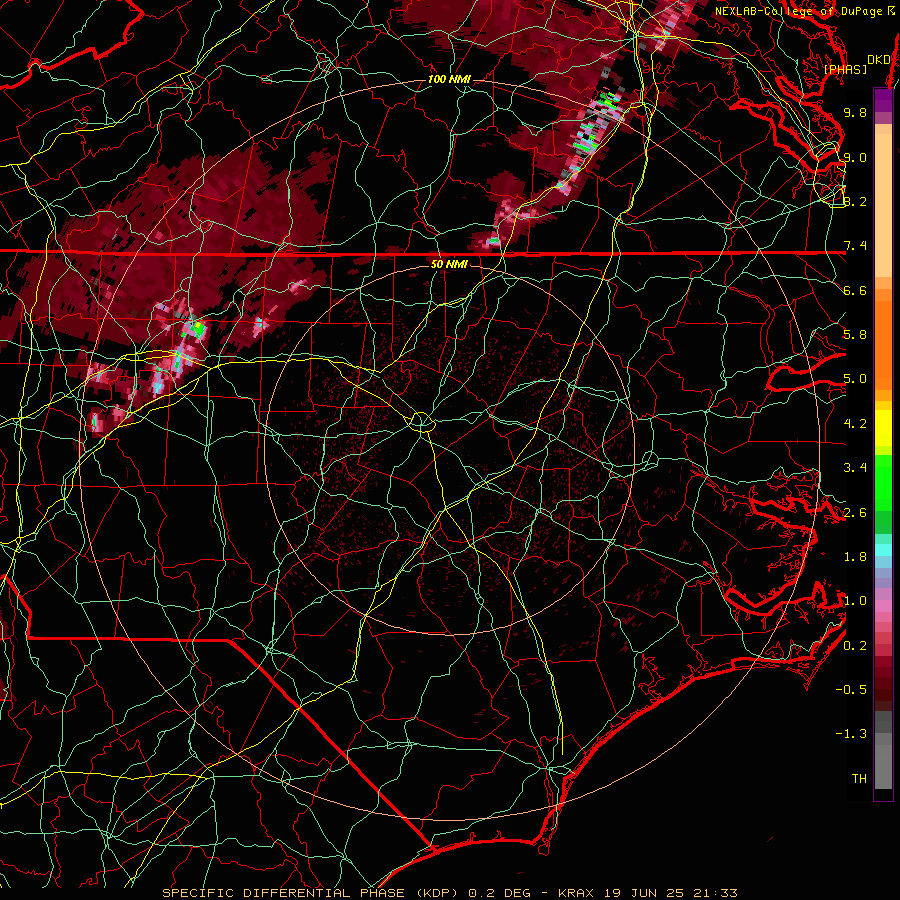Image resolution: width=900 pixels, height=900 pixels.
Task: Click the purple swatch atop the color bar
Action: coord(883,100)
